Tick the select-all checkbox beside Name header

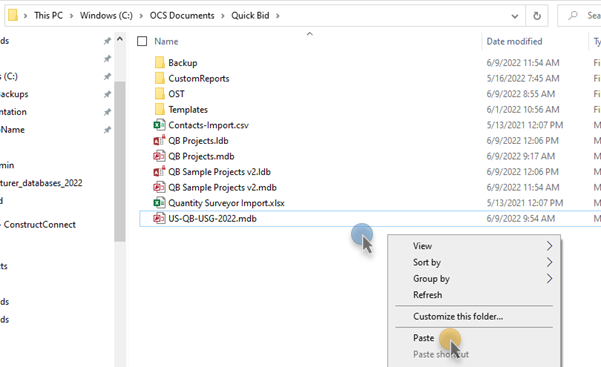point(142,41)
